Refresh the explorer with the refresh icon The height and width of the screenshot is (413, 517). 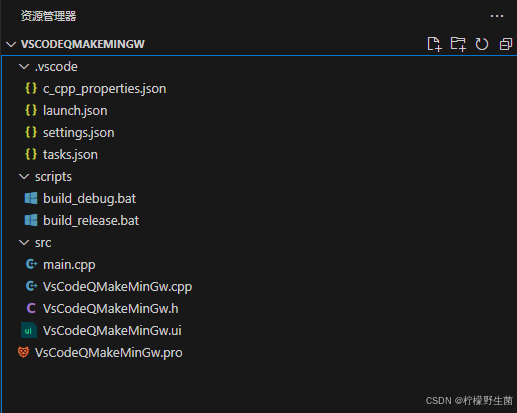pyautogui.click(x=482, y=44)
